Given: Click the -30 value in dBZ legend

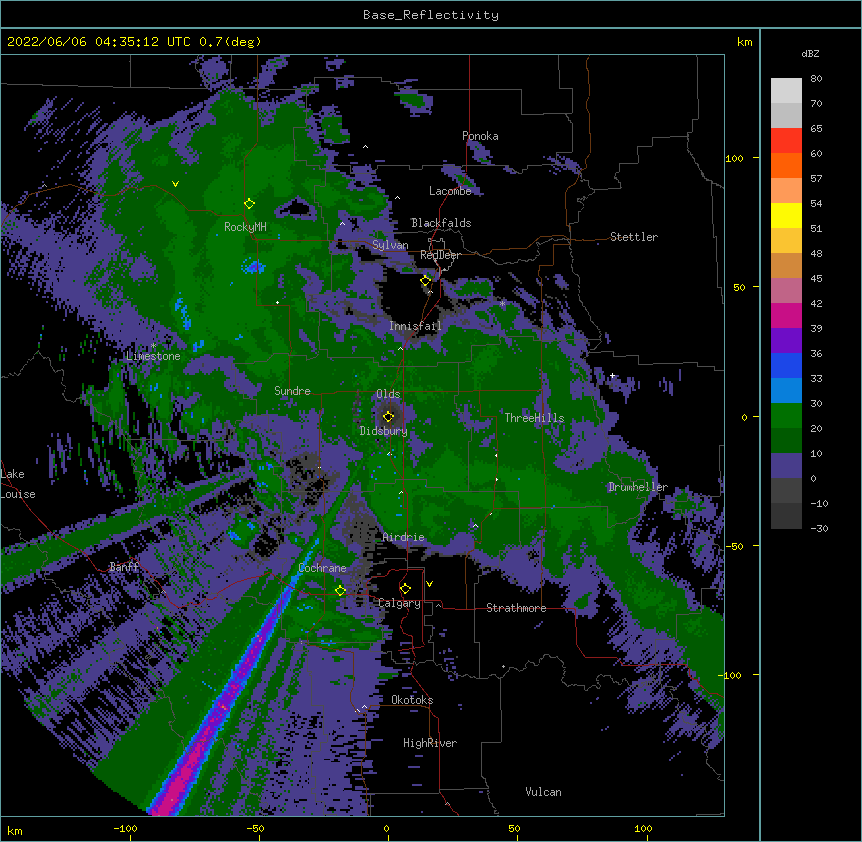Looking at the screenshot, I should point(819,528).
